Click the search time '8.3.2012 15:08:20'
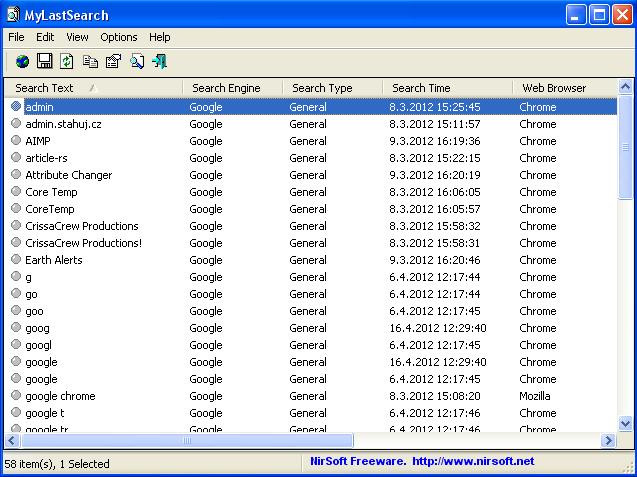Viewport: 637px width, 477px height. (435, 396)
